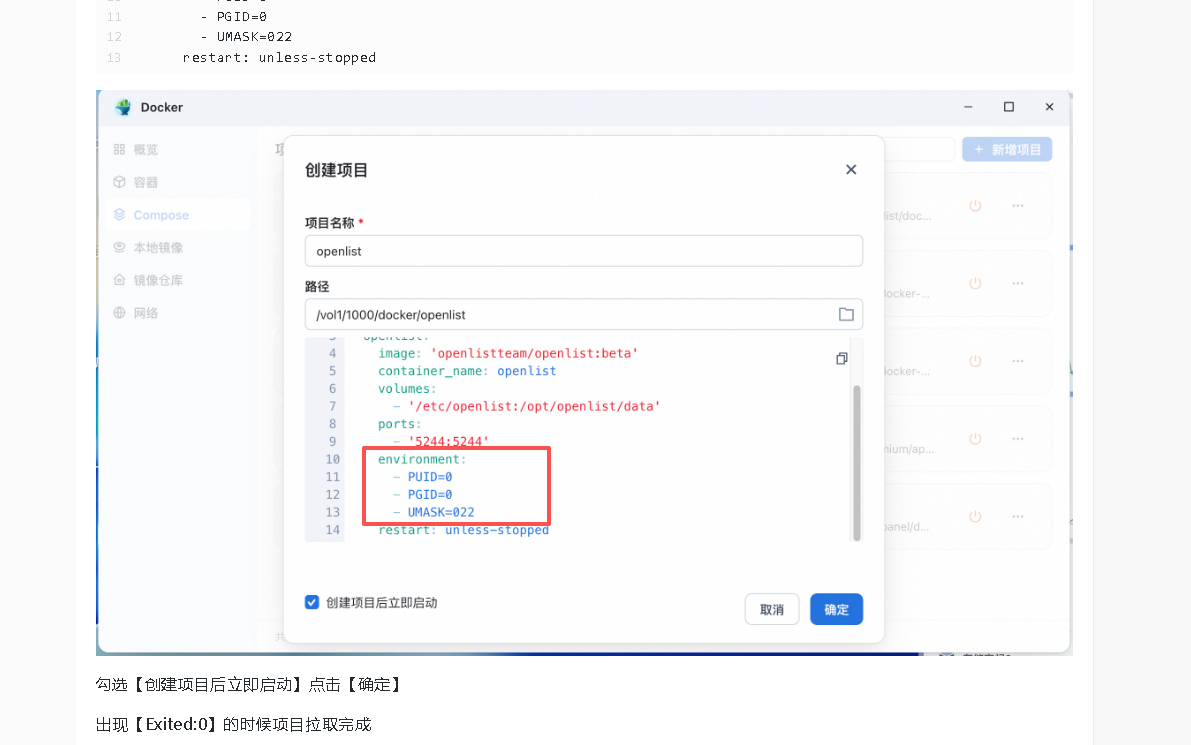1191x745 pixels.
Task: Open the 本地镜像 local images item
Action: pyautogui.click(x=148, y=248)
